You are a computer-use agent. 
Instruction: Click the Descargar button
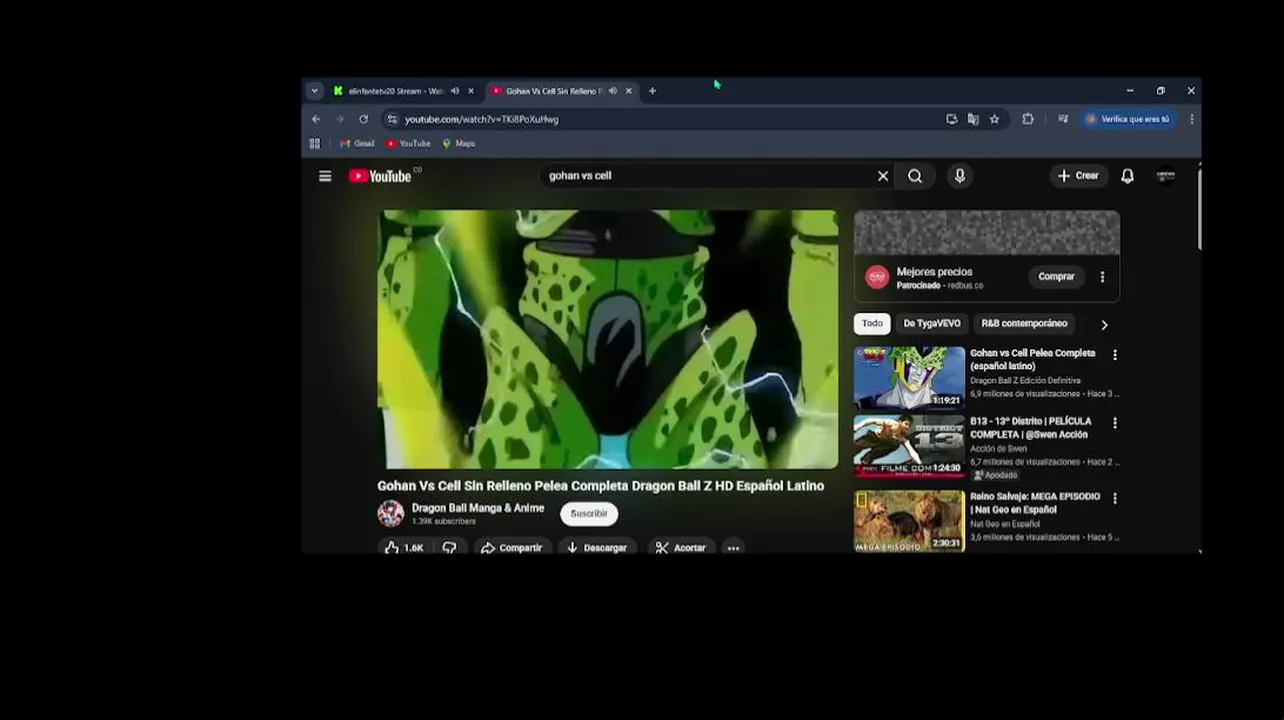tap(596, 548)
